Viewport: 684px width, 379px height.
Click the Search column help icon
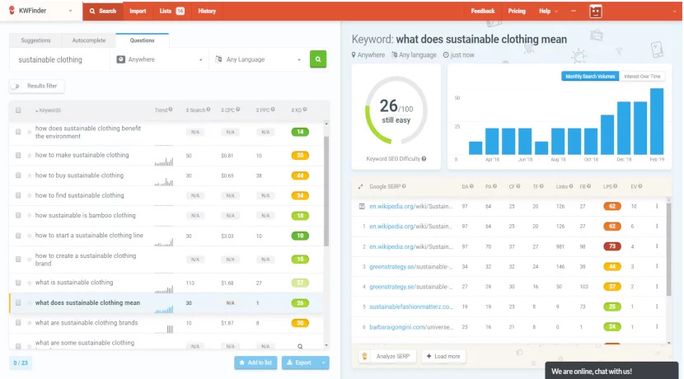pyautogui.click(x=209, y=109)
